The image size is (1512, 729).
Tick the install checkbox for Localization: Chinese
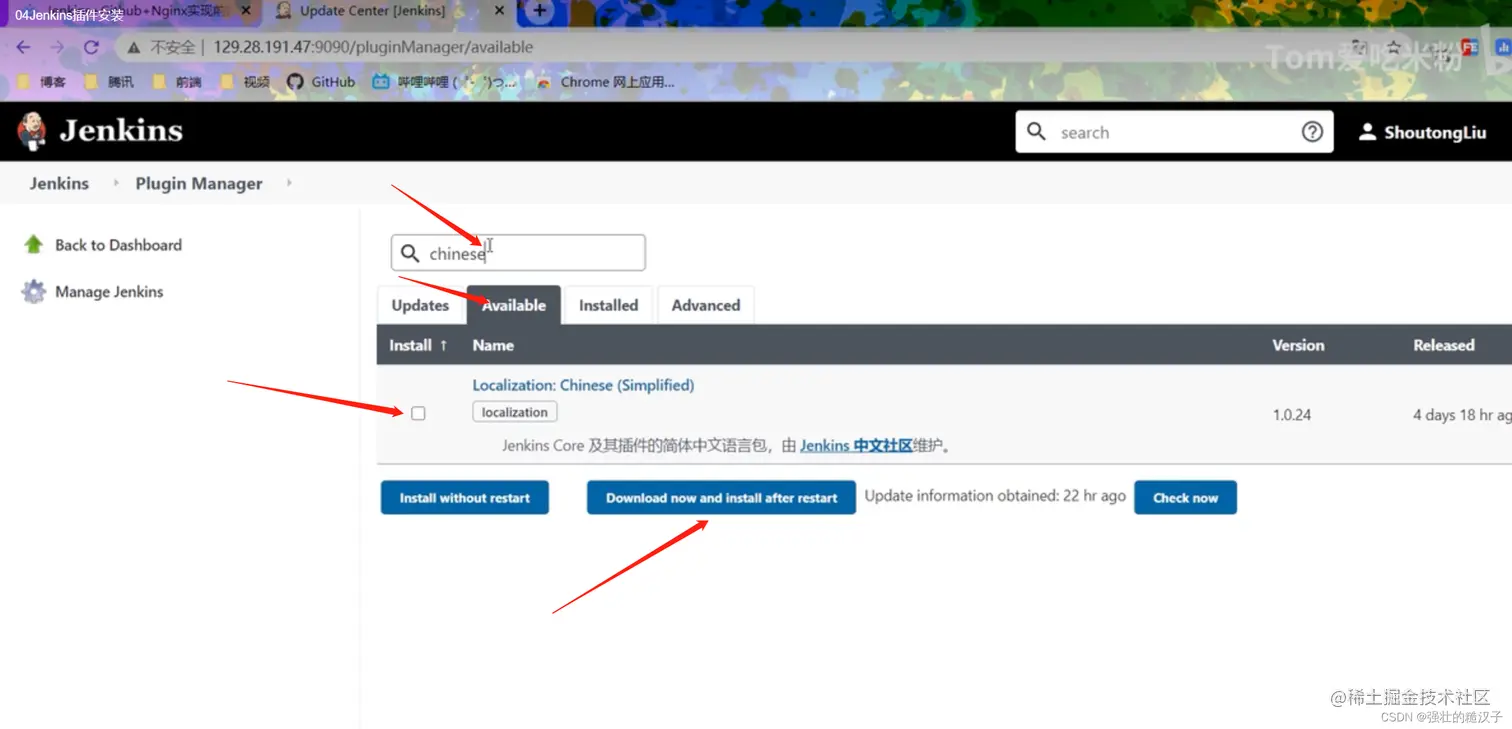418,413
